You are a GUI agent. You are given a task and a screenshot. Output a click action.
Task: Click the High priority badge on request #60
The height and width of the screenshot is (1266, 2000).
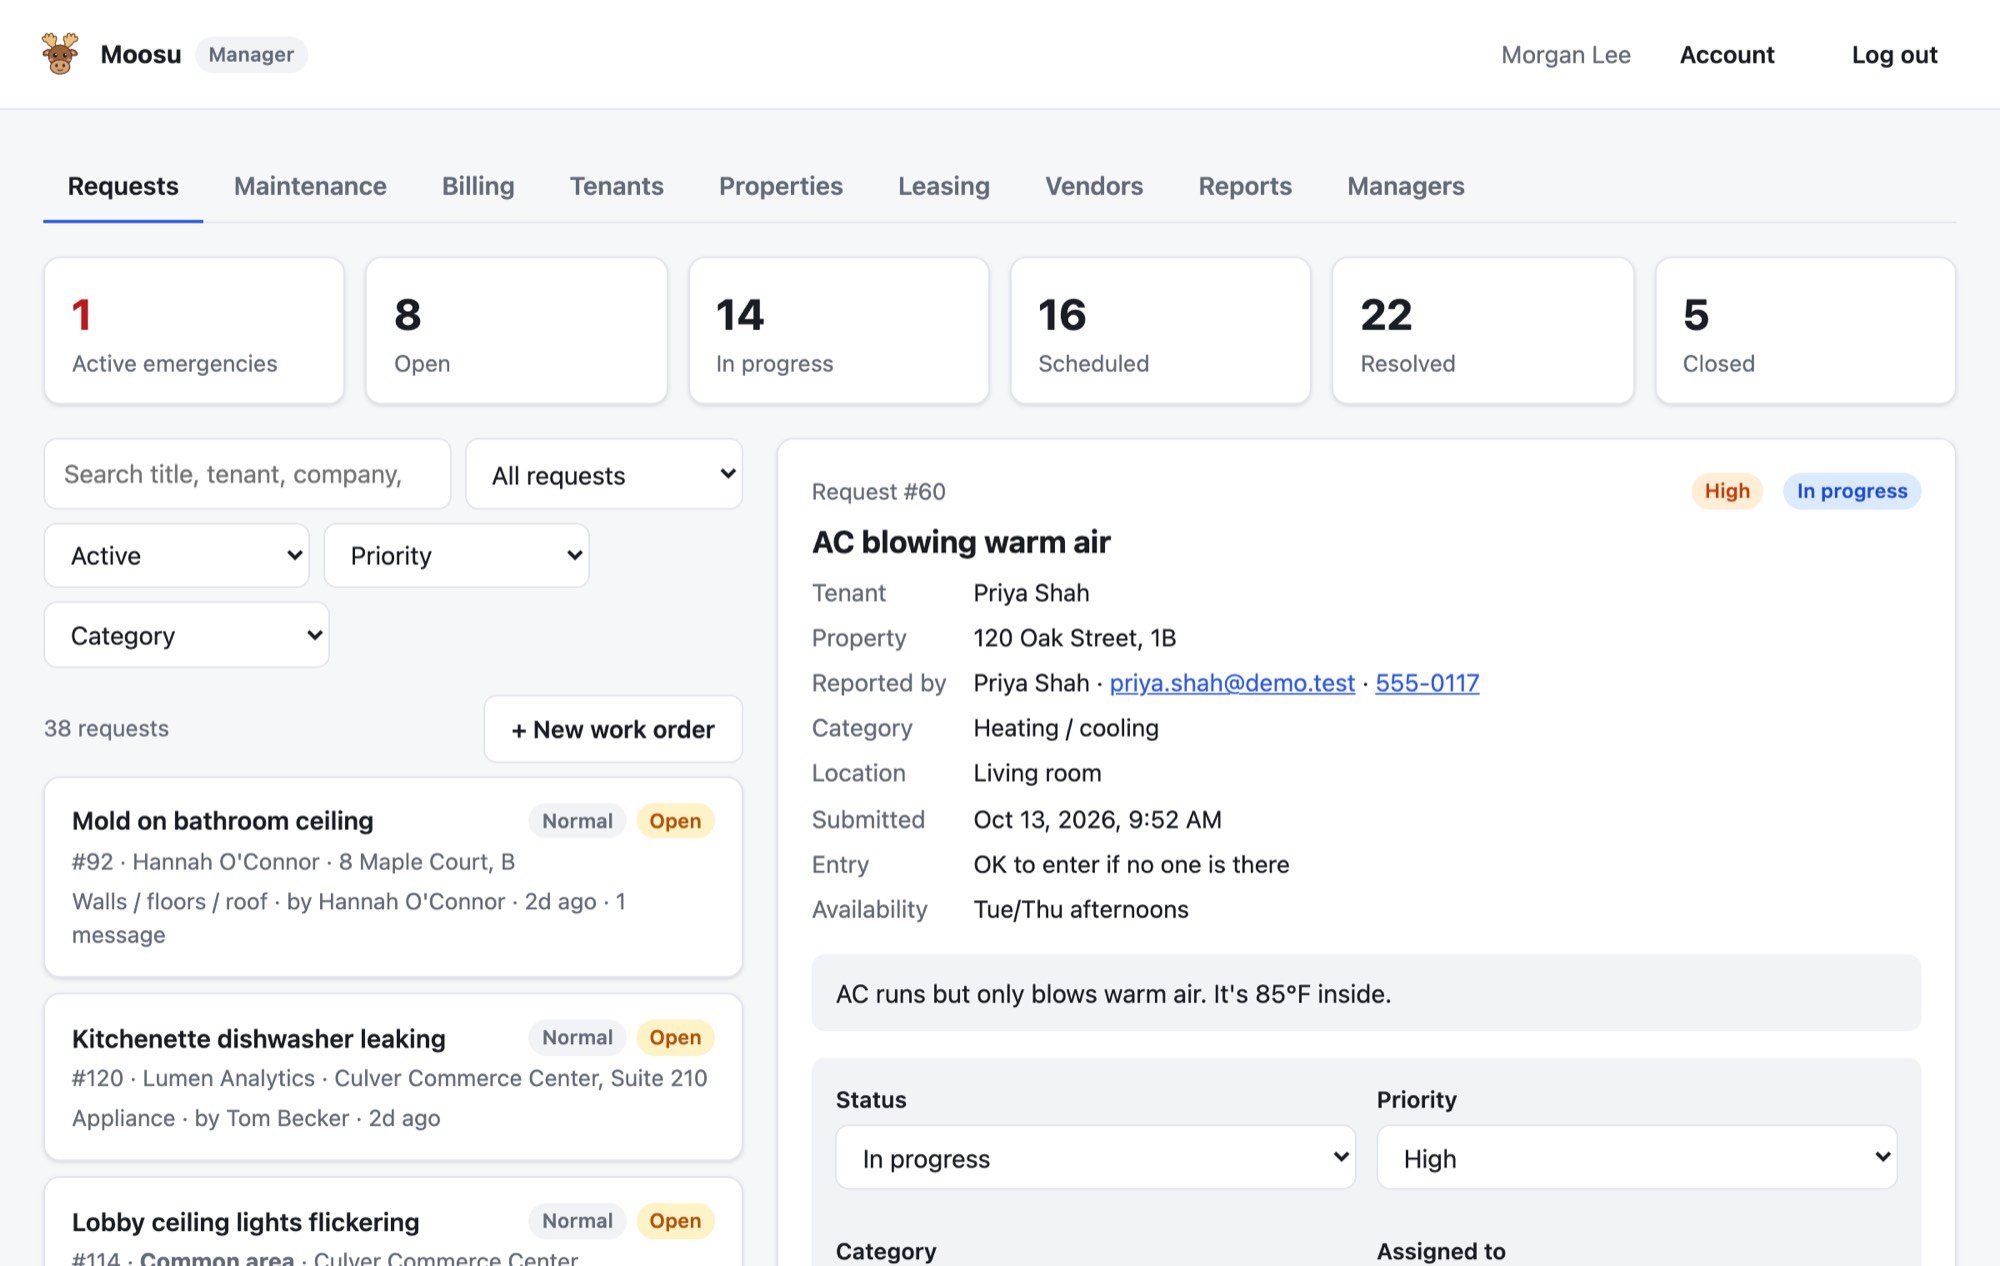click(x=1727, y=491)
